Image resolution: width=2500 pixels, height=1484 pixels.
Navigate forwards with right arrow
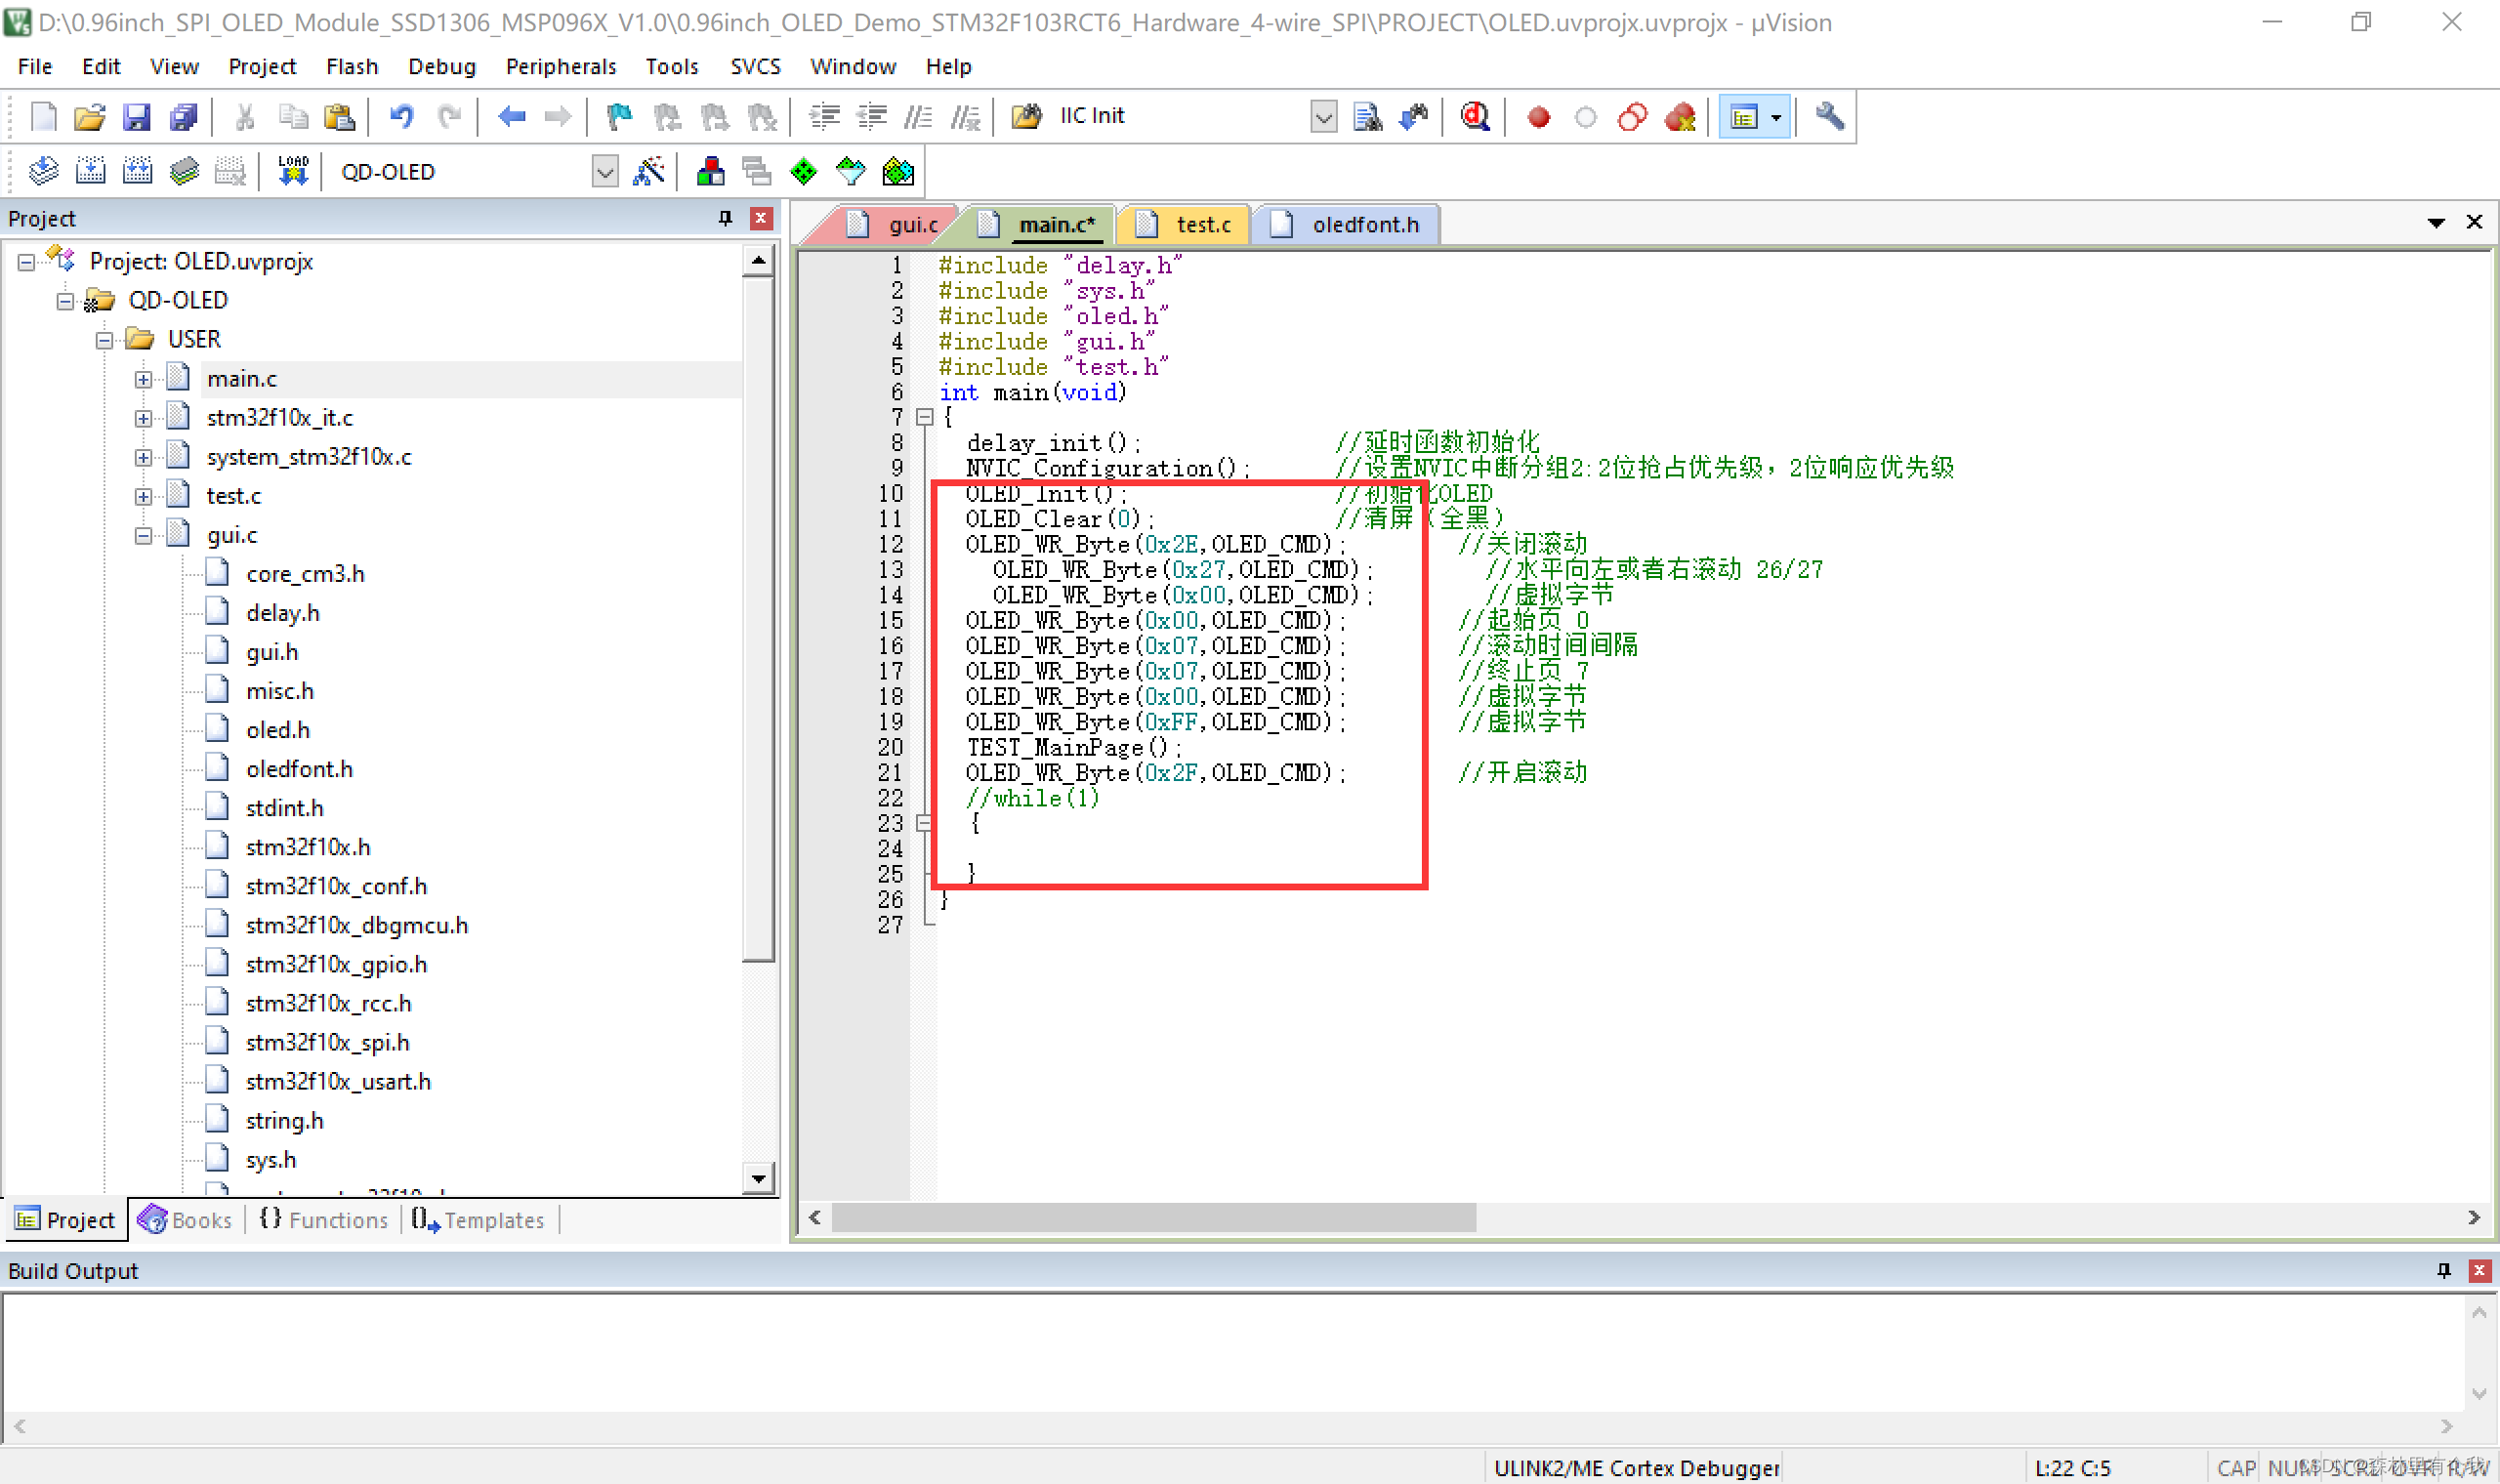(558, 117)
